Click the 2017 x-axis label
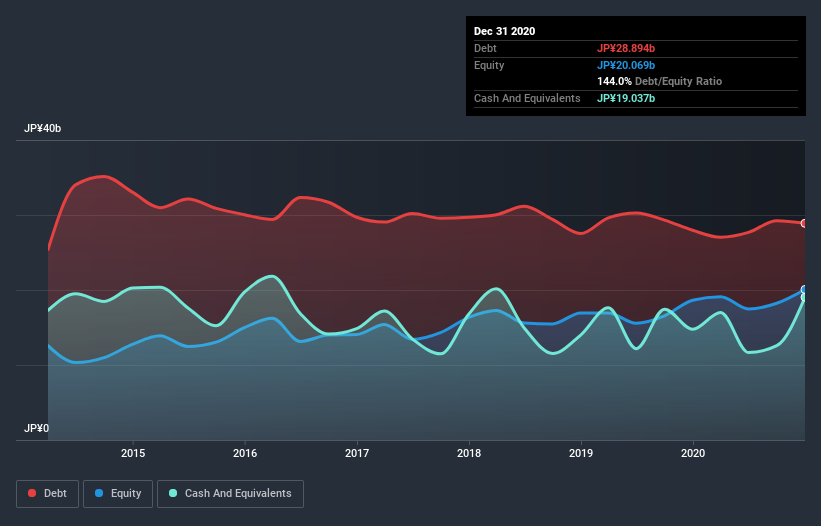The width and height of the screenshot is (821, 526). [x=357, y=453]
